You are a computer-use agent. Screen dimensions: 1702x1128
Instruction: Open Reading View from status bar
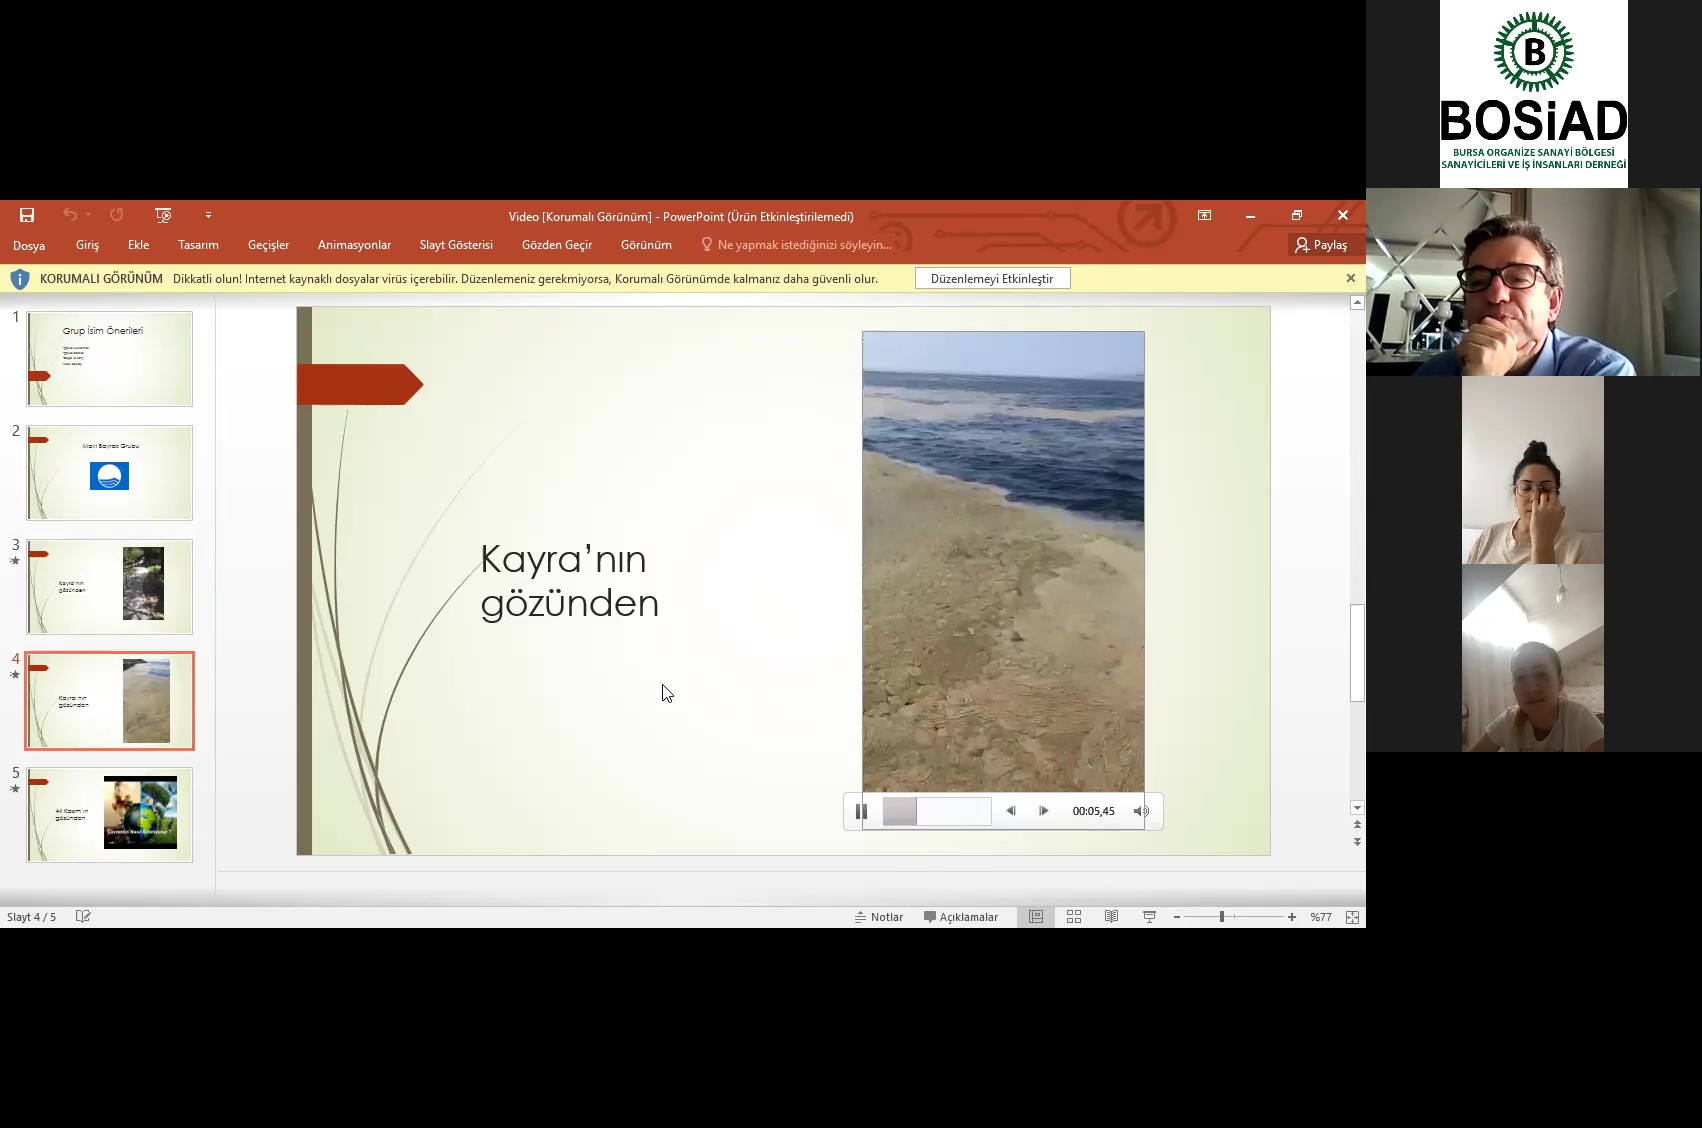pos(1111,917)
